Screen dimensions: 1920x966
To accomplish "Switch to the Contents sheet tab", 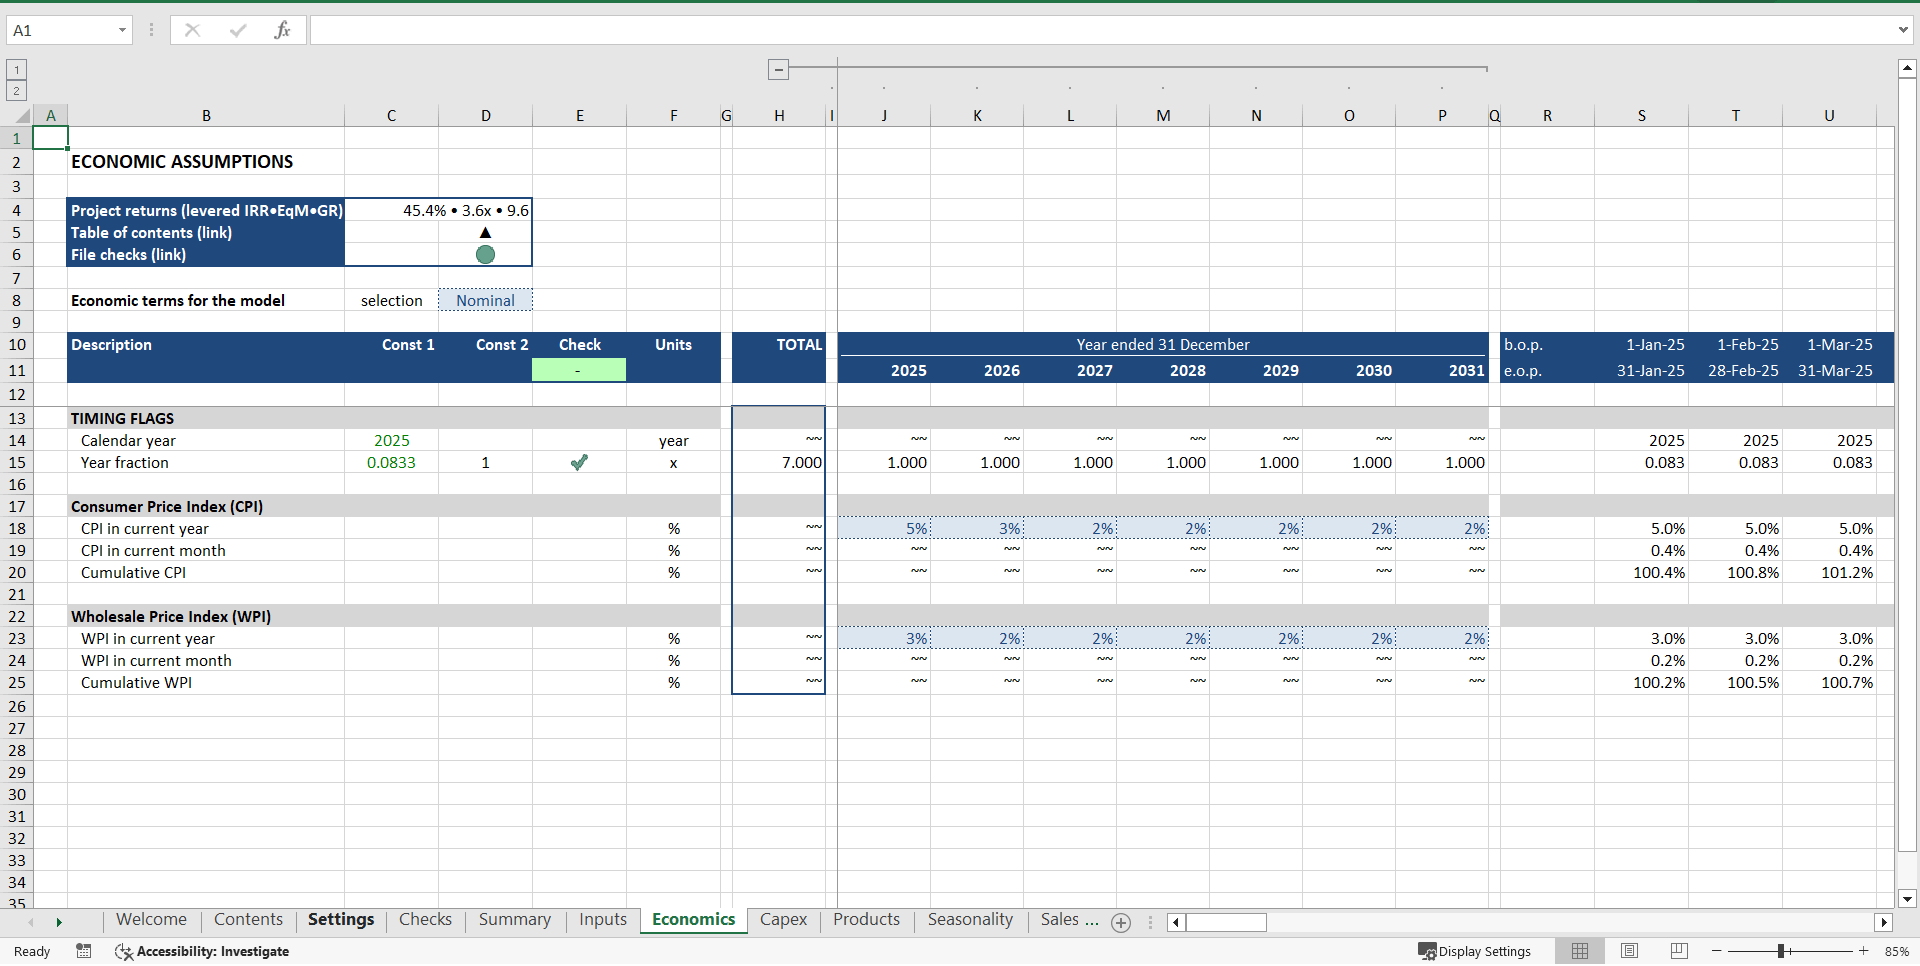I will (248, 920).
